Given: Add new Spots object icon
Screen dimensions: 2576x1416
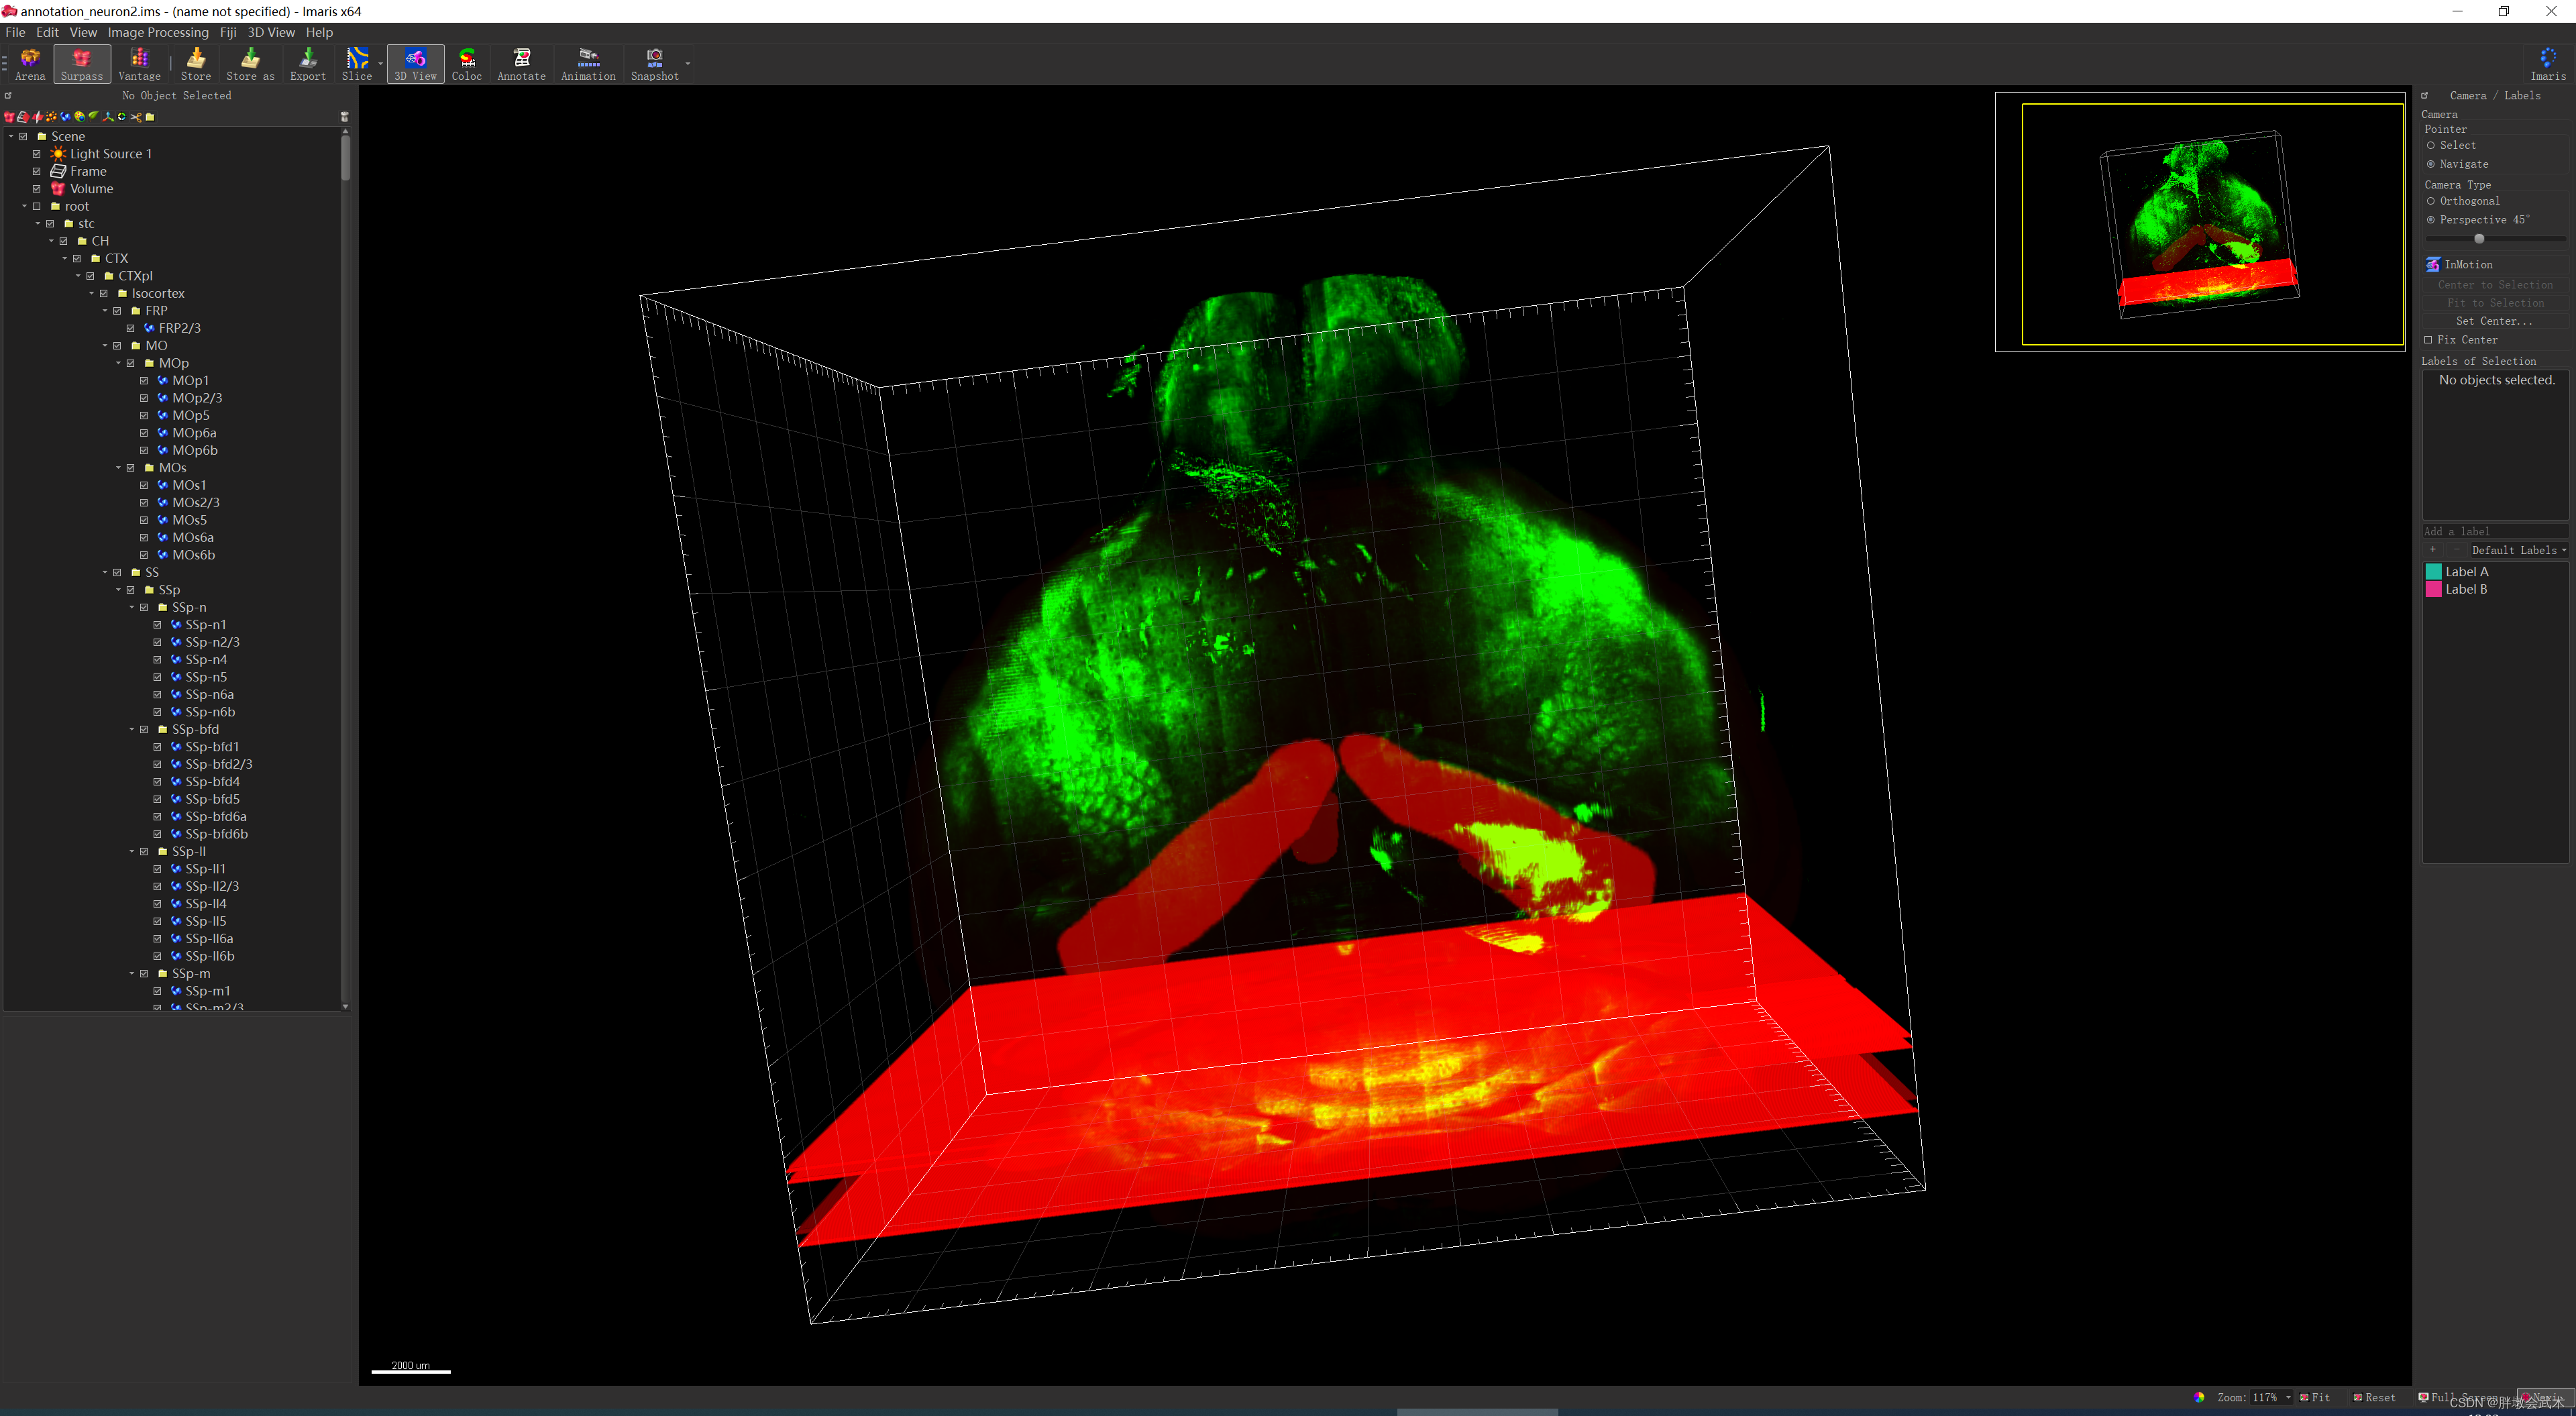Looking at the screenshot, I should (52, 117).
